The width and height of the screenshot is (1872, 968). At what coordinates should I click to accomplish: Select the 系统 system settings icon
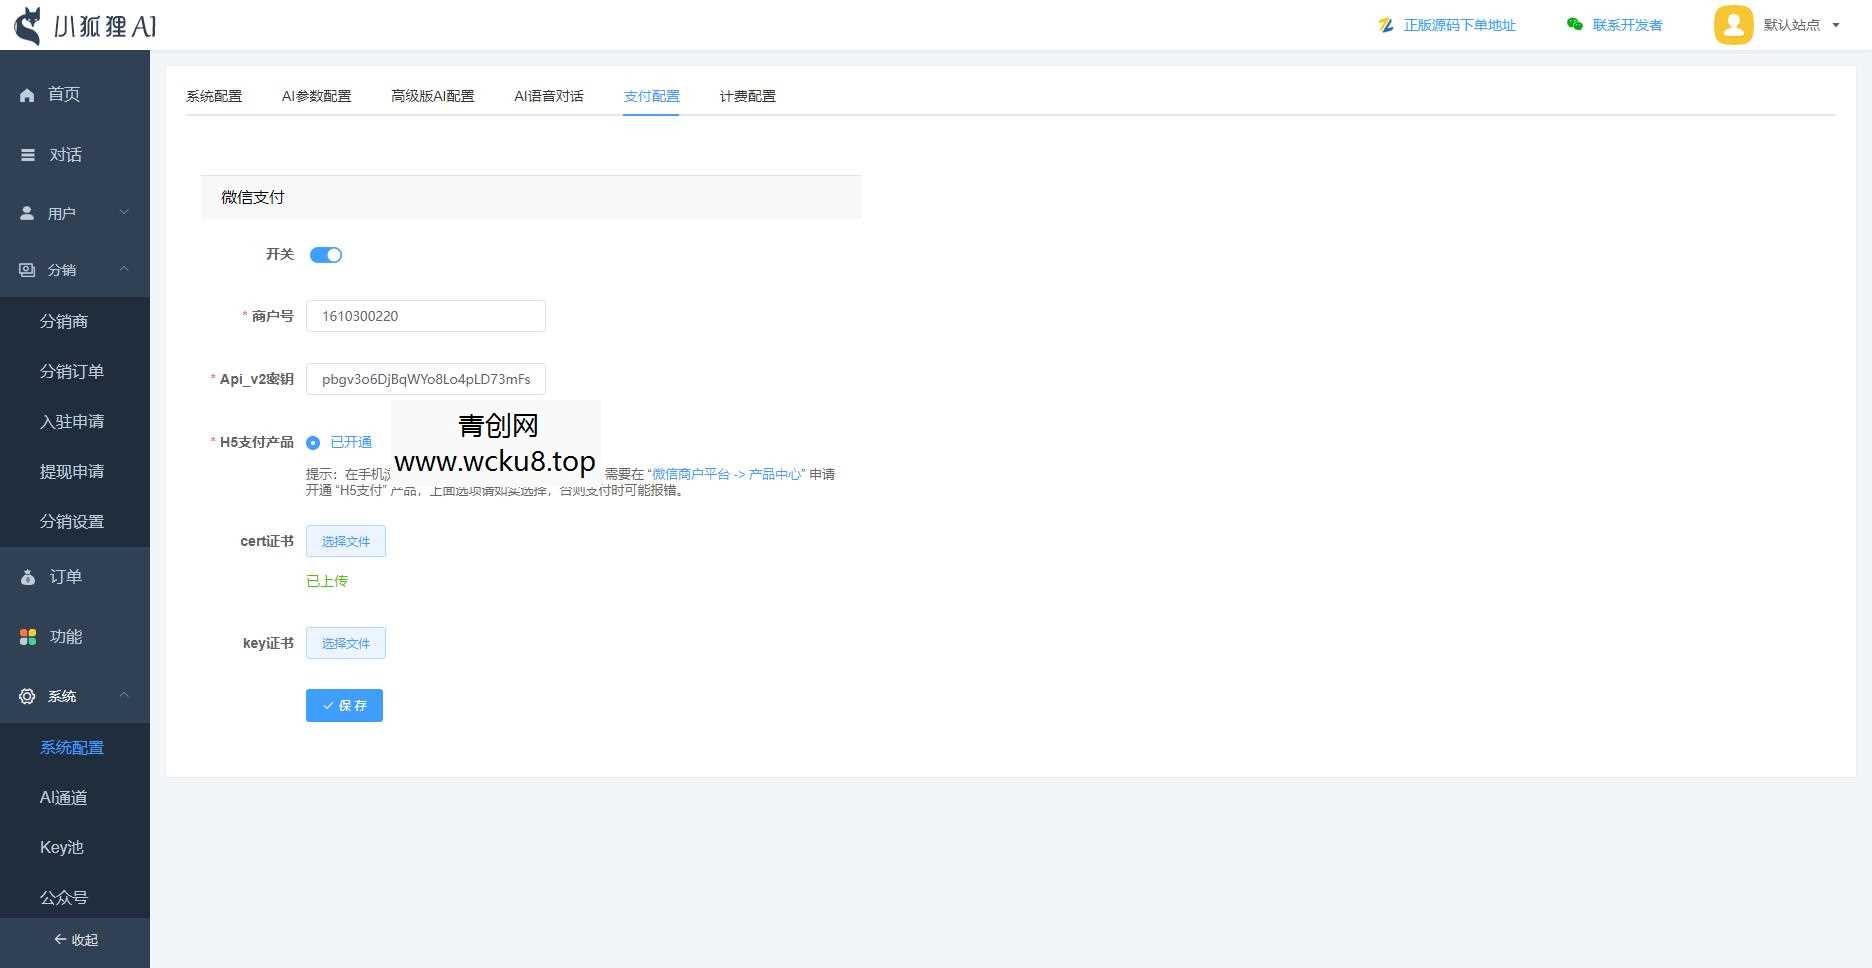click(27, 696)
